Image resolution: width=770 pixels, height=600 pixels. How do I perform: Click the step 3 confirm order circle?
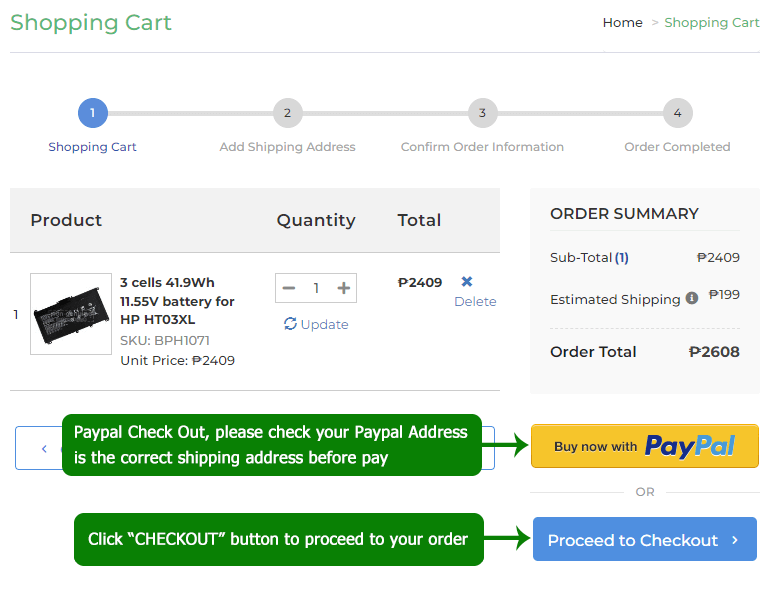[482, 113]
